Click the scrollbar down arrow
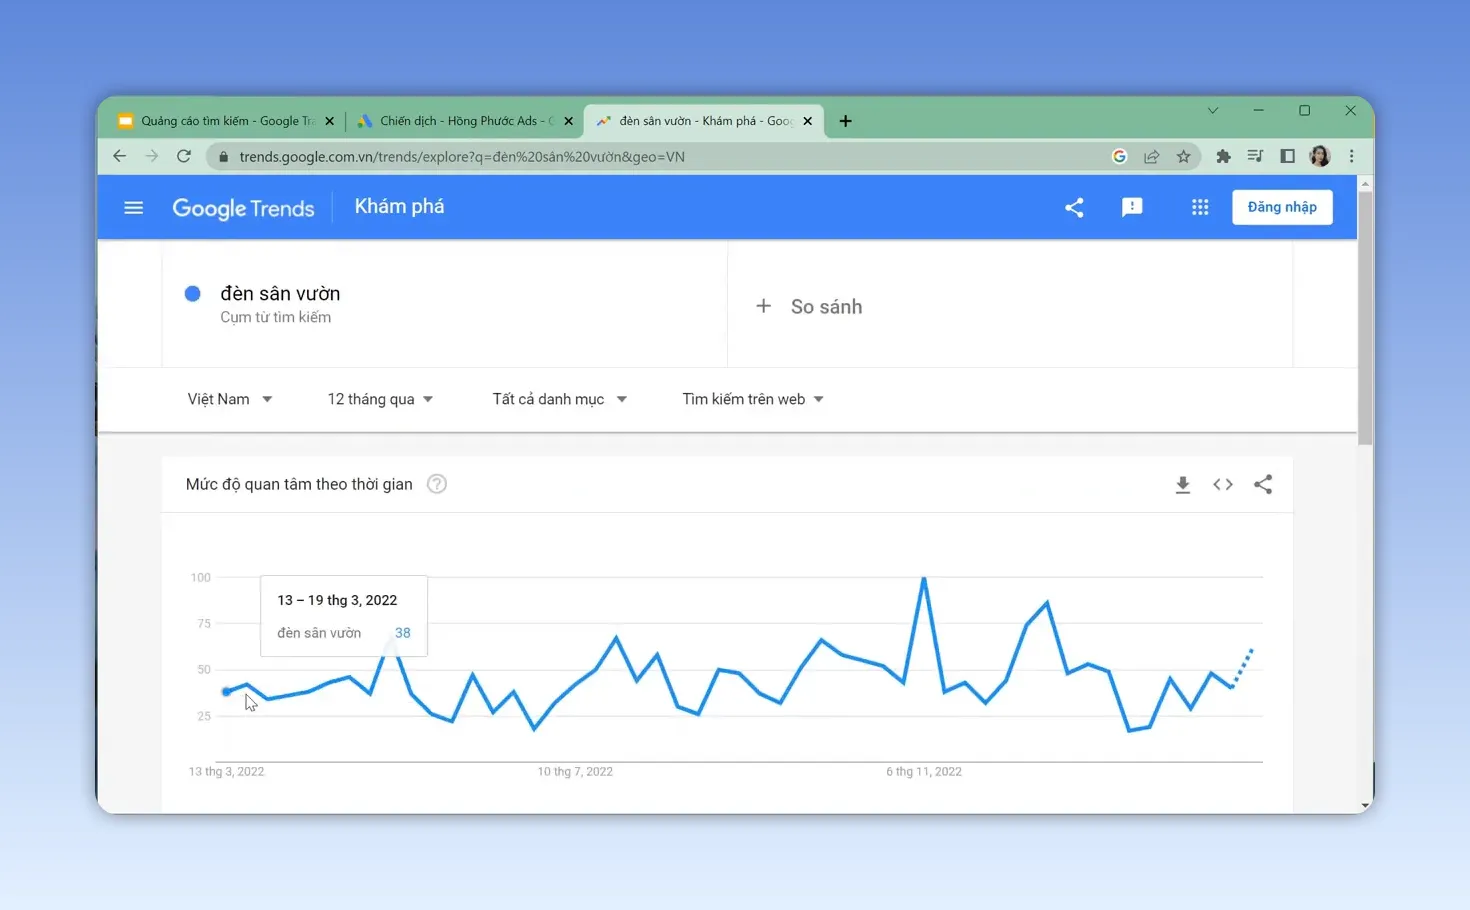Screen dimensions: 1470x910 [x=1365, y=805]
